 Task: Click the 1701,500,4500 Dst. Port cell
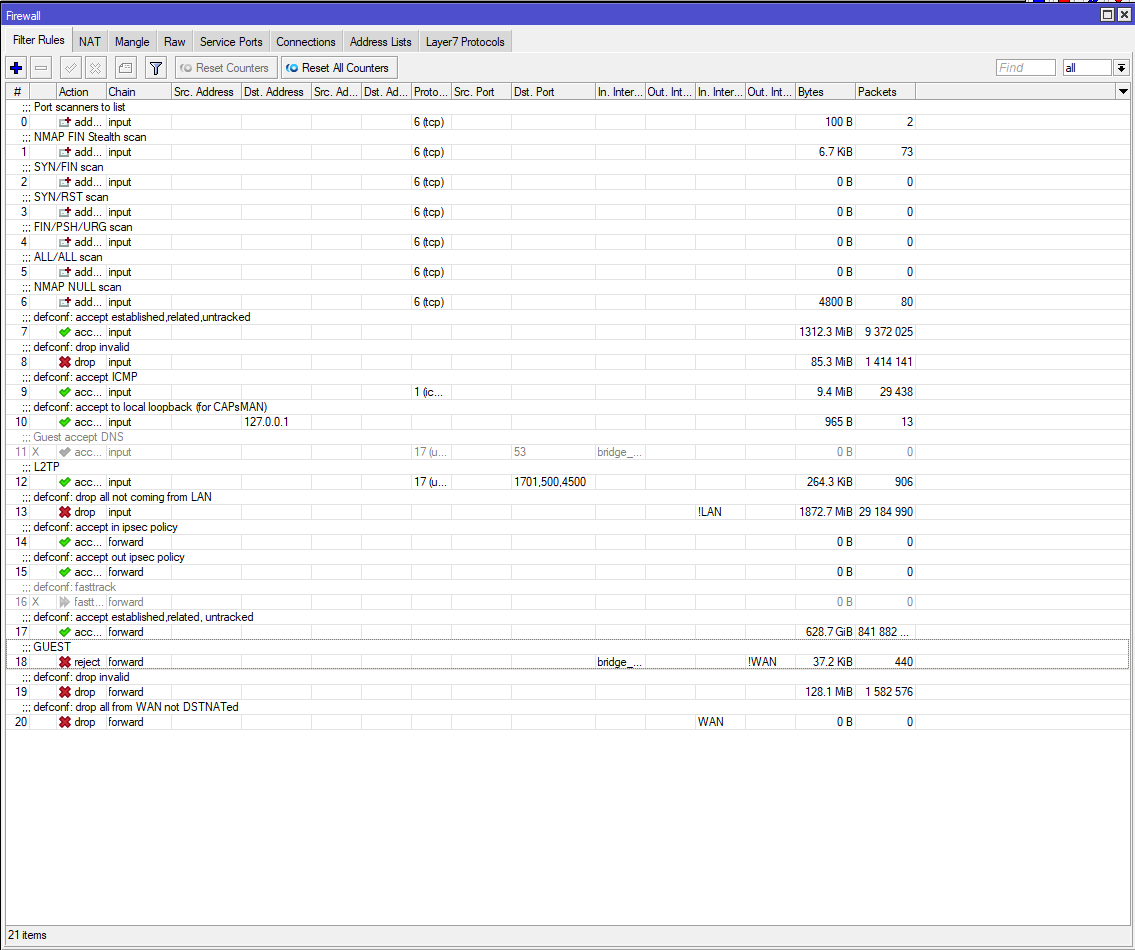tap(553, 482)
